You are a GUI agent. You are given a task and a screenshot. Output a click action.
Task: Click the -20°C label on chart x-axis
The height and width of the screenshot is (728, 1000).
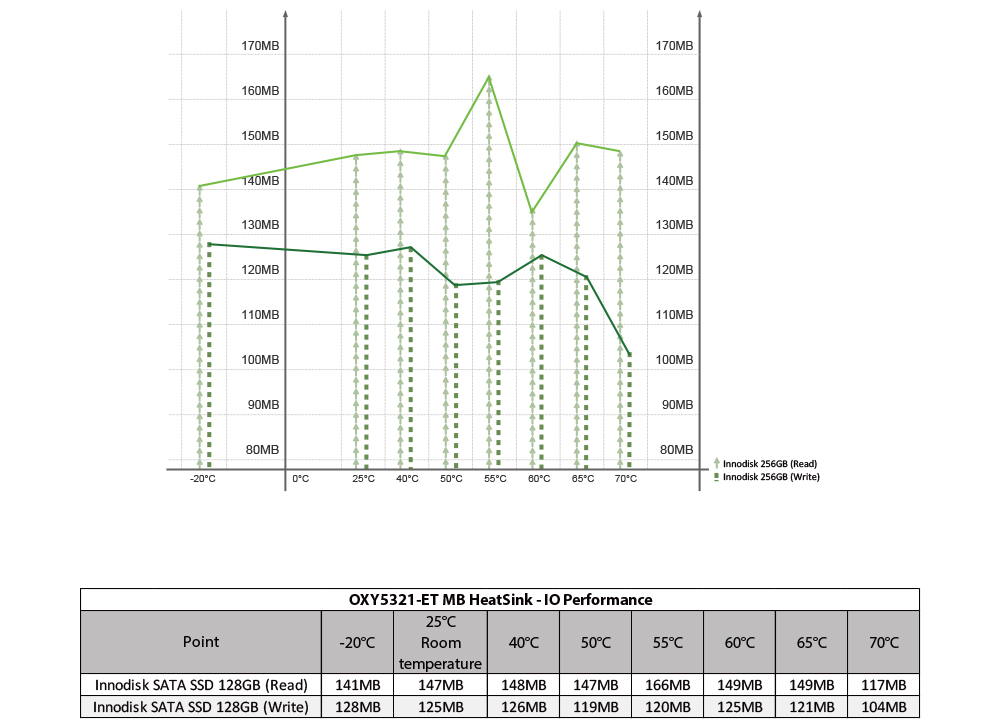(203, 479)
